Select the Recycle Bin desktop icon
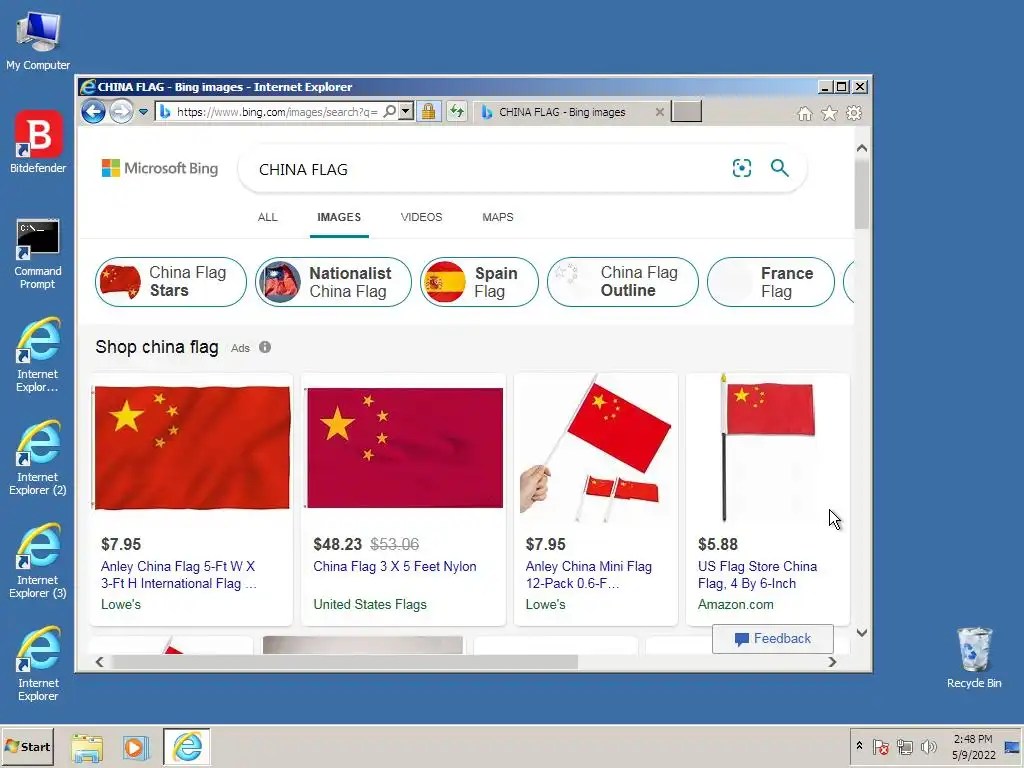1024x768 pixels. pos(974,658)
